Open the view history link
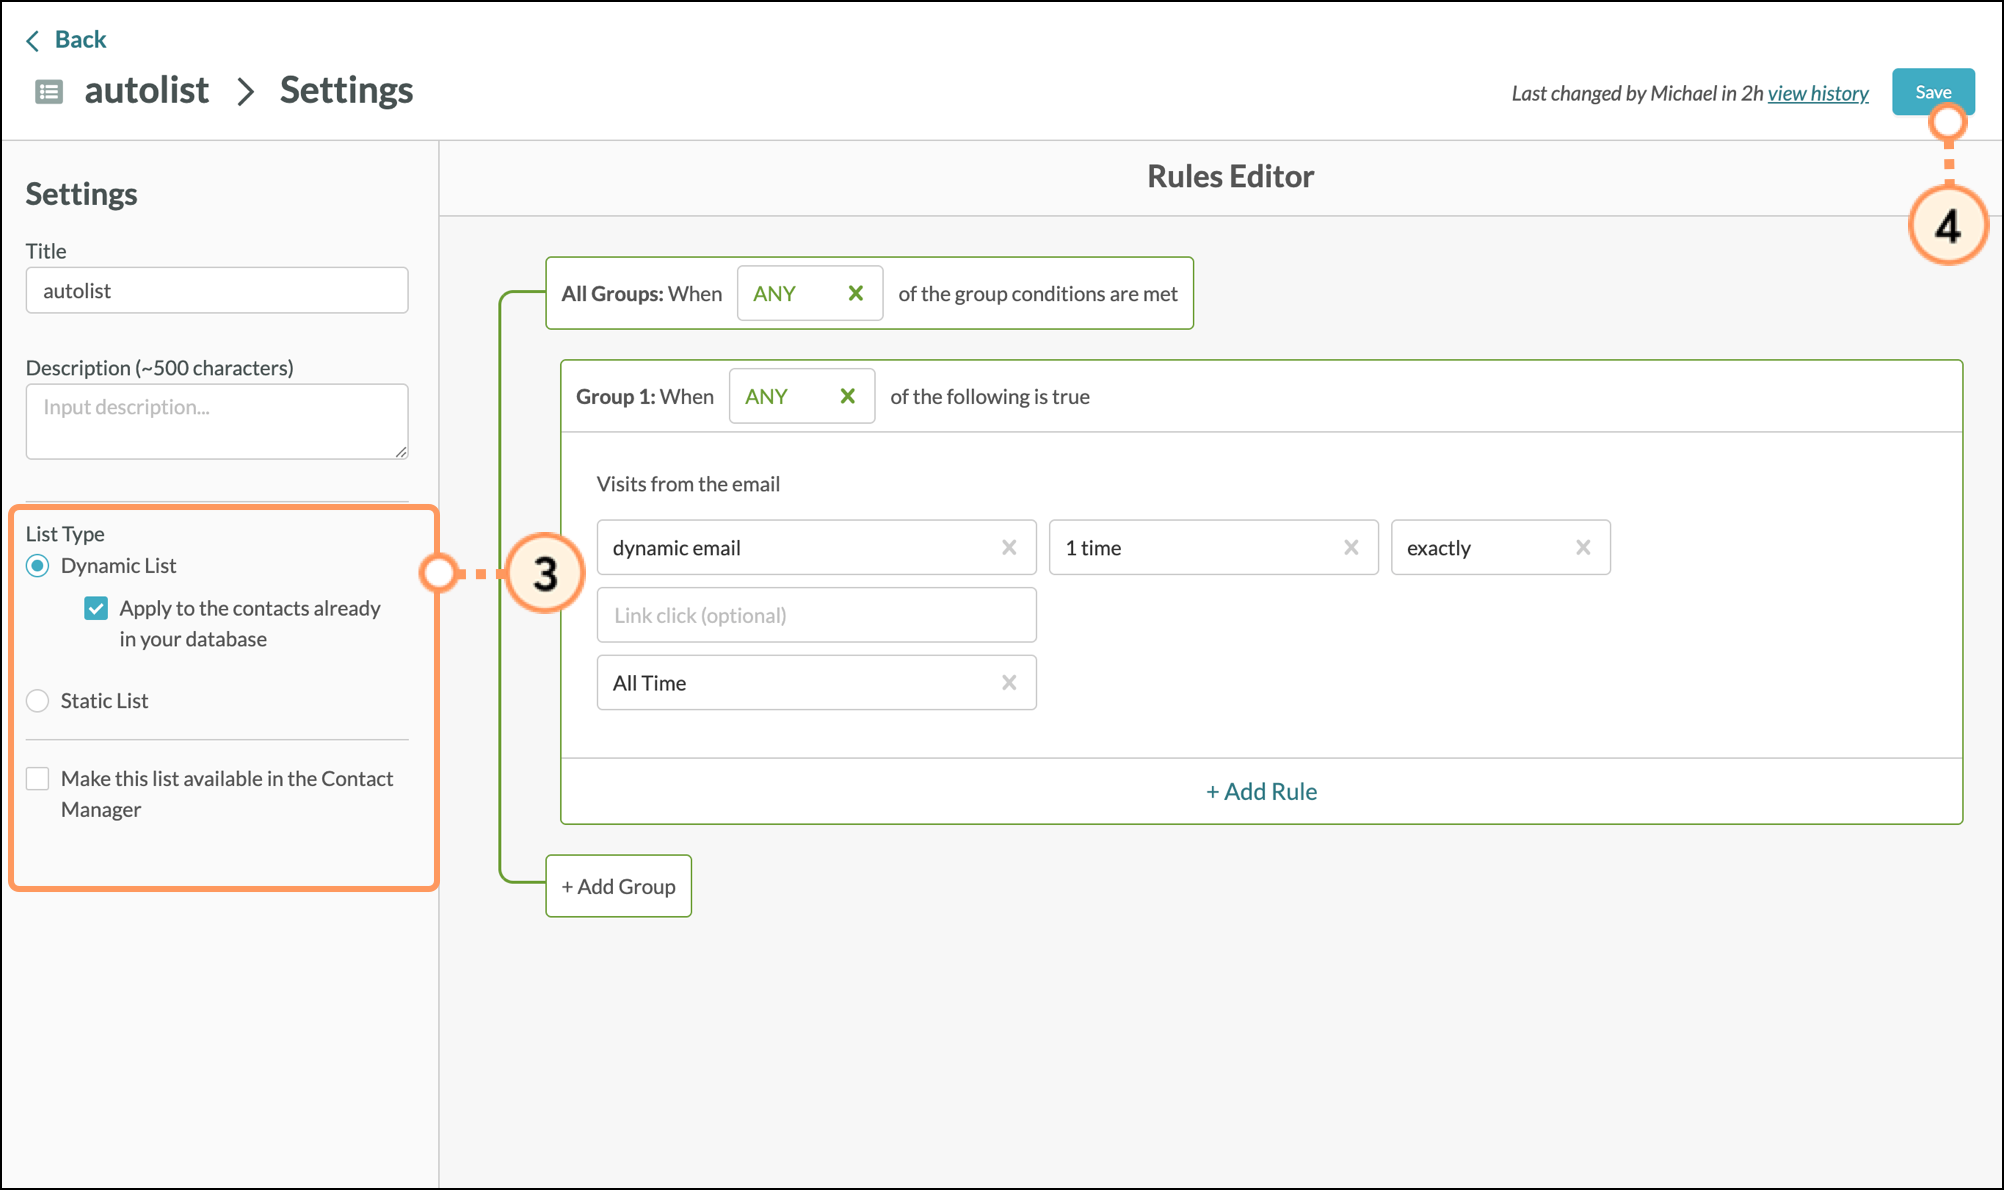This screenshot has width=2004, height=1190. [x=1817, y=93]
